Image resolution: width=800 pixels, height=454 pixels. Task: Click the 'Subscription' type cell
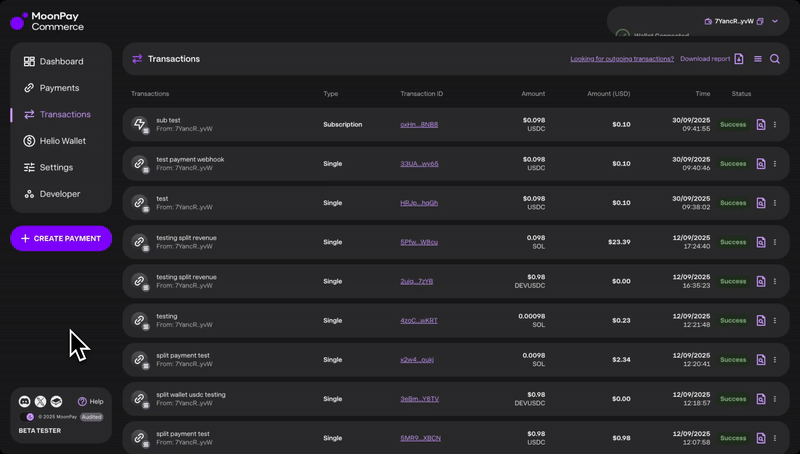342,124
